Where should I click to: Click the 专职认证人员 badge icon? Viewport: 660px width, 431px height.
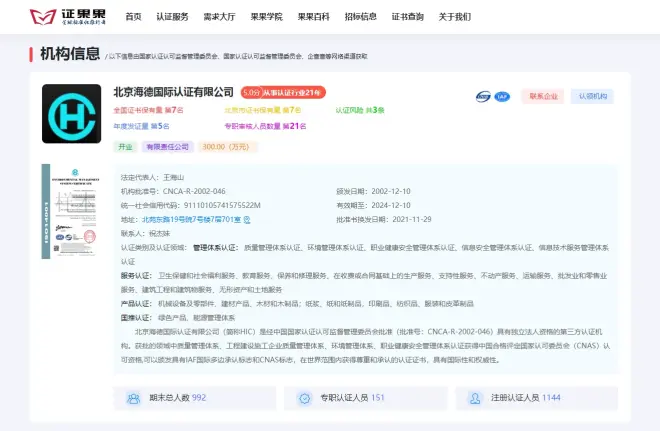(x=304, y=398)
